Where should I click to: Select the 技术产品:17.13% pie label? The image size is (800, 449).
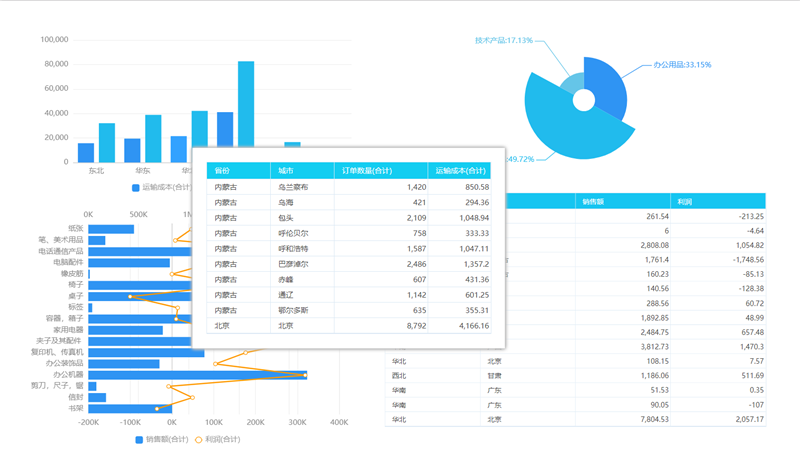pos(504,40)
